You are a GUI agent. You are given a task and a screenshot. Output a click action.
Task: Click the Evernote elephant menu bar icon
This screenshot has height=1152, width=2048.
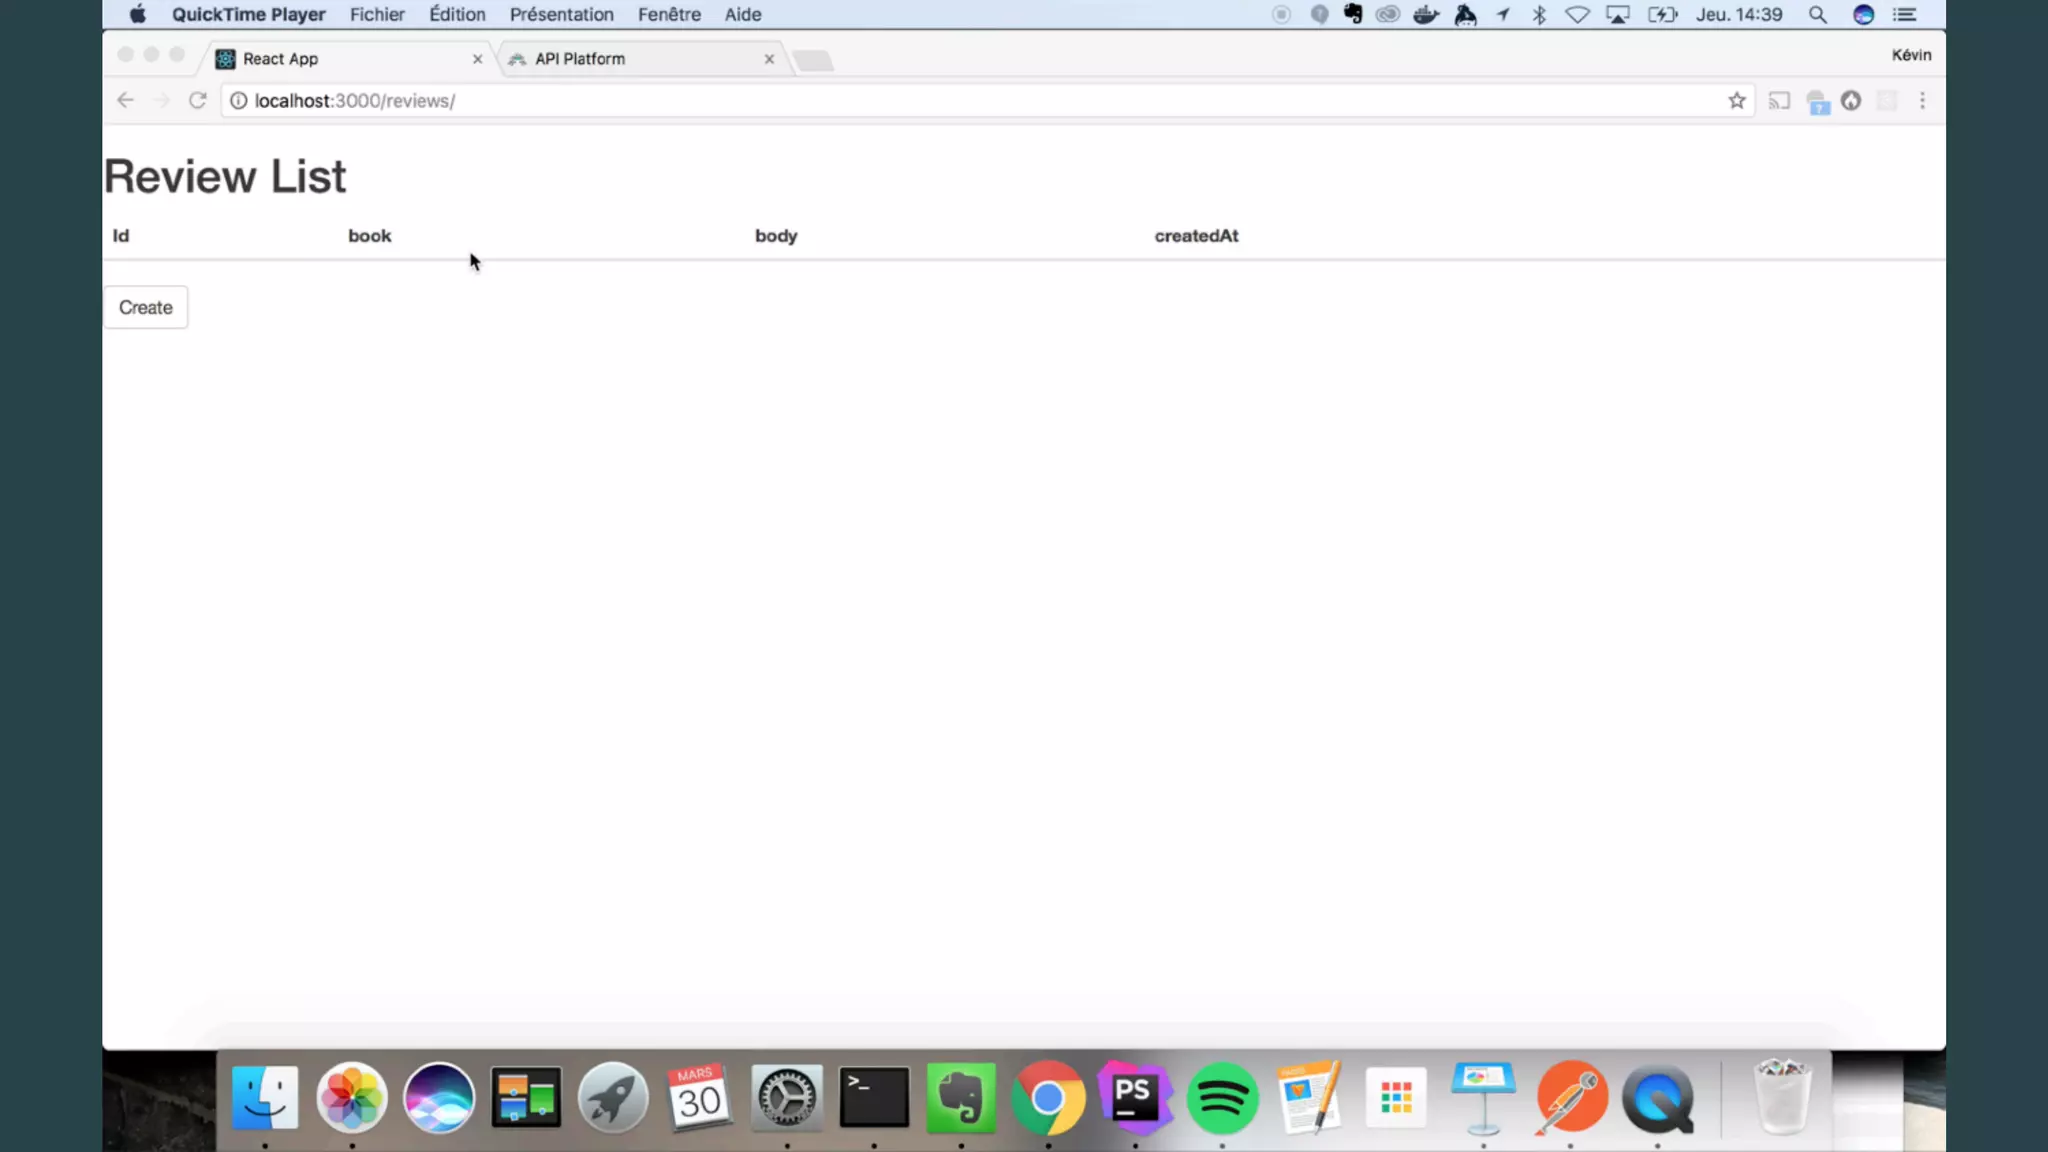pyautogui.click(x=1353, y=14)
